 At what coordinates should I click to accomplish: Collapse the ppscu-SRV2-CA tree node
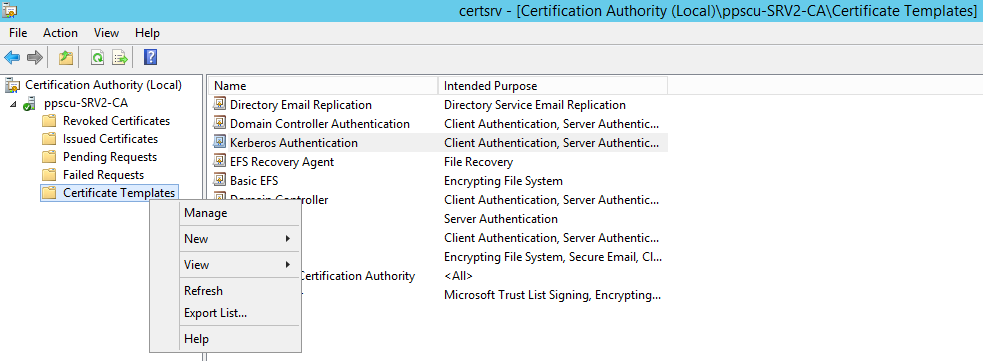point(14,104)
